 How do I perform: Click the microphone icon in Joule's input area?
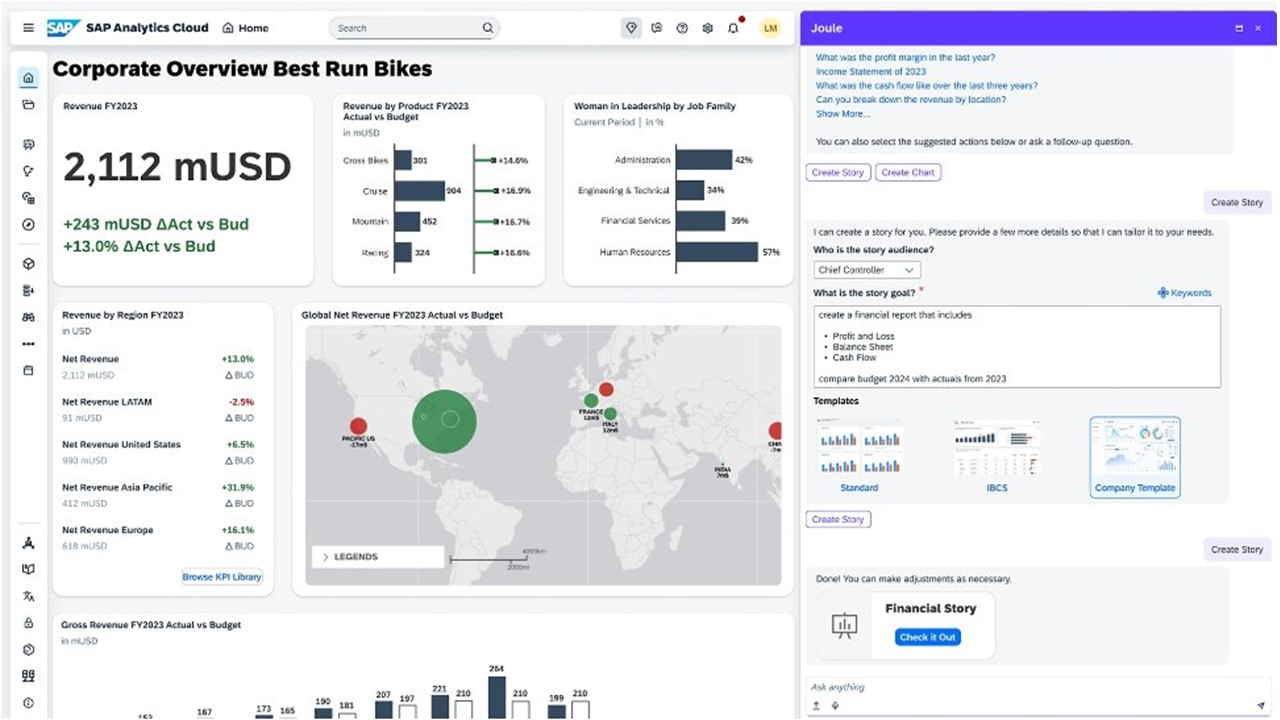point(835,705)
